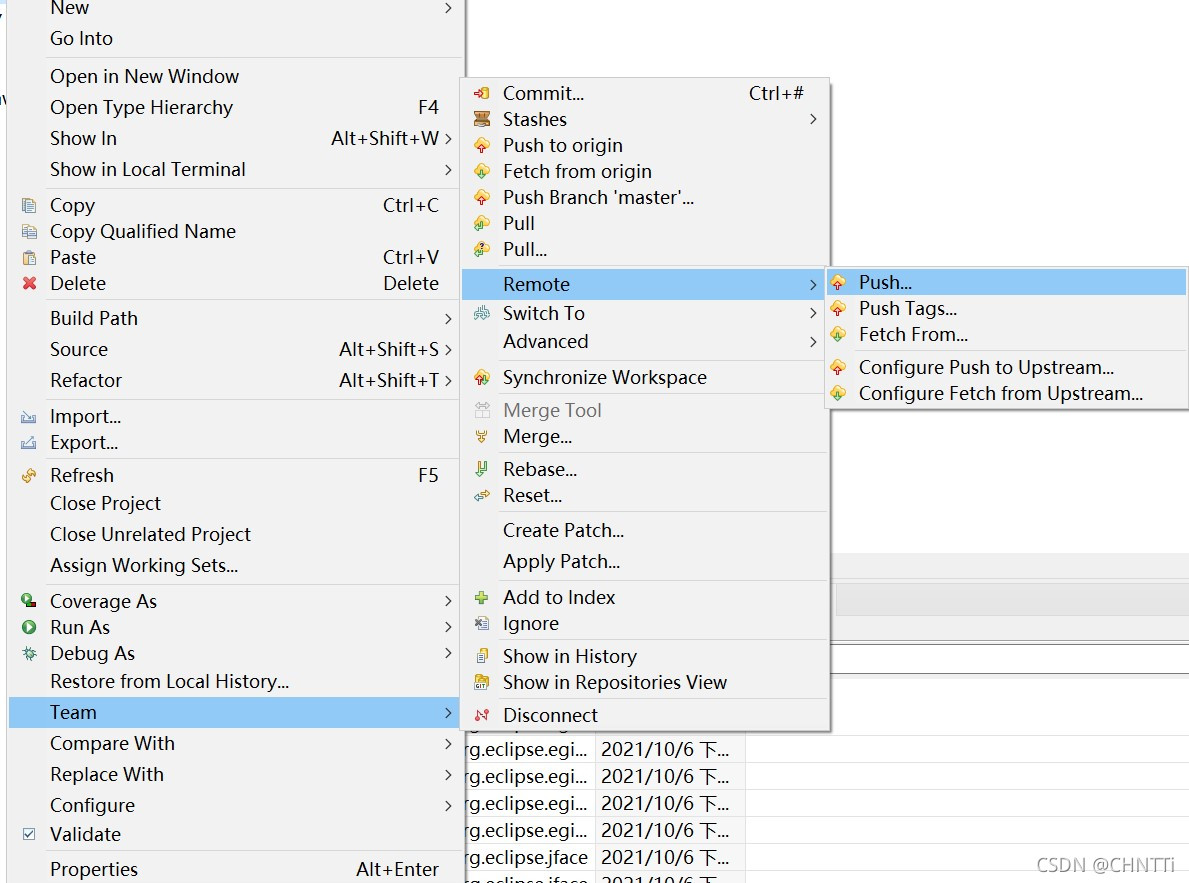Click the Coverage As icon
This screenshot has width=1189, height=883.
(29, 601)
